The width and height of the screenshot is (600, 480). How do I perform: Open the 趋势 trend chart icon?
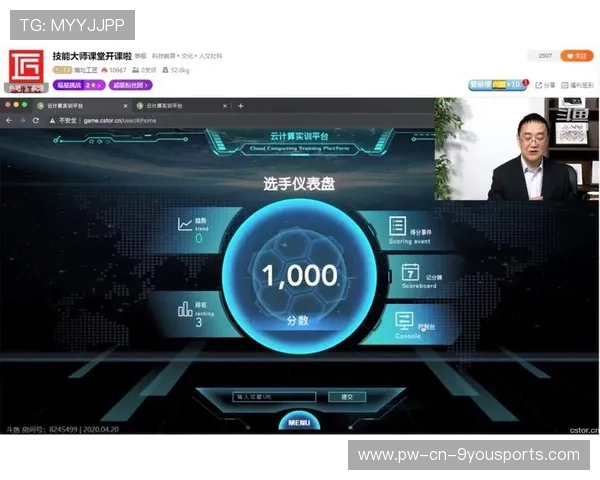pos(184,224)
